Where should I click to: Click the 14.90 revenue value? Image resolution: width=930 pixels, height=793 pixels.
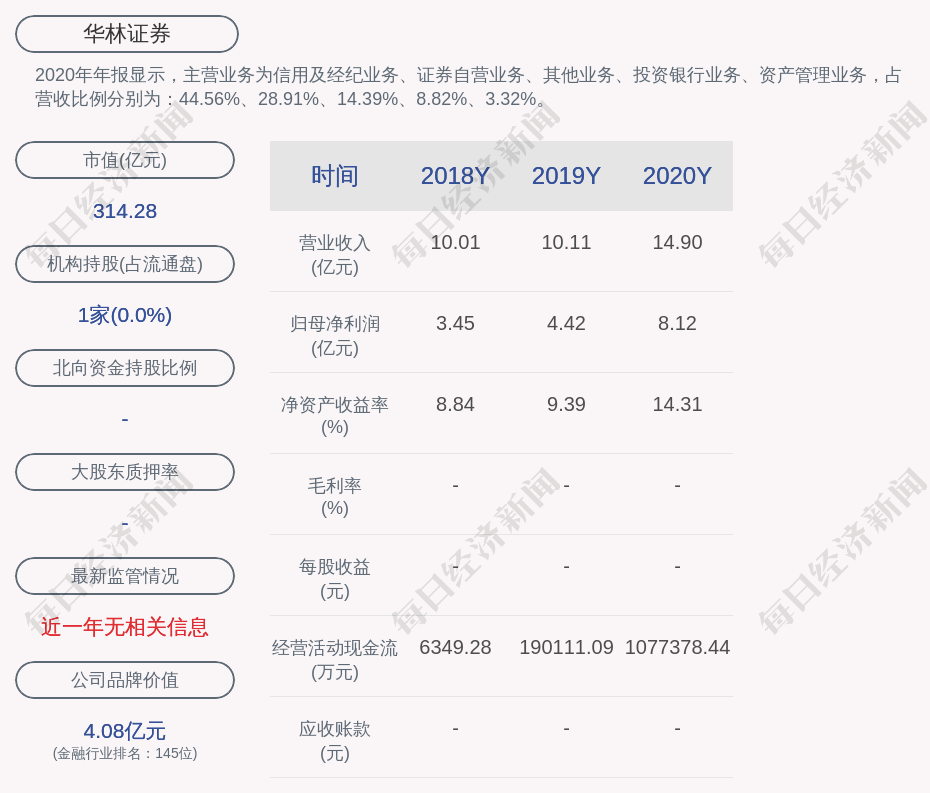pos(677,243)
